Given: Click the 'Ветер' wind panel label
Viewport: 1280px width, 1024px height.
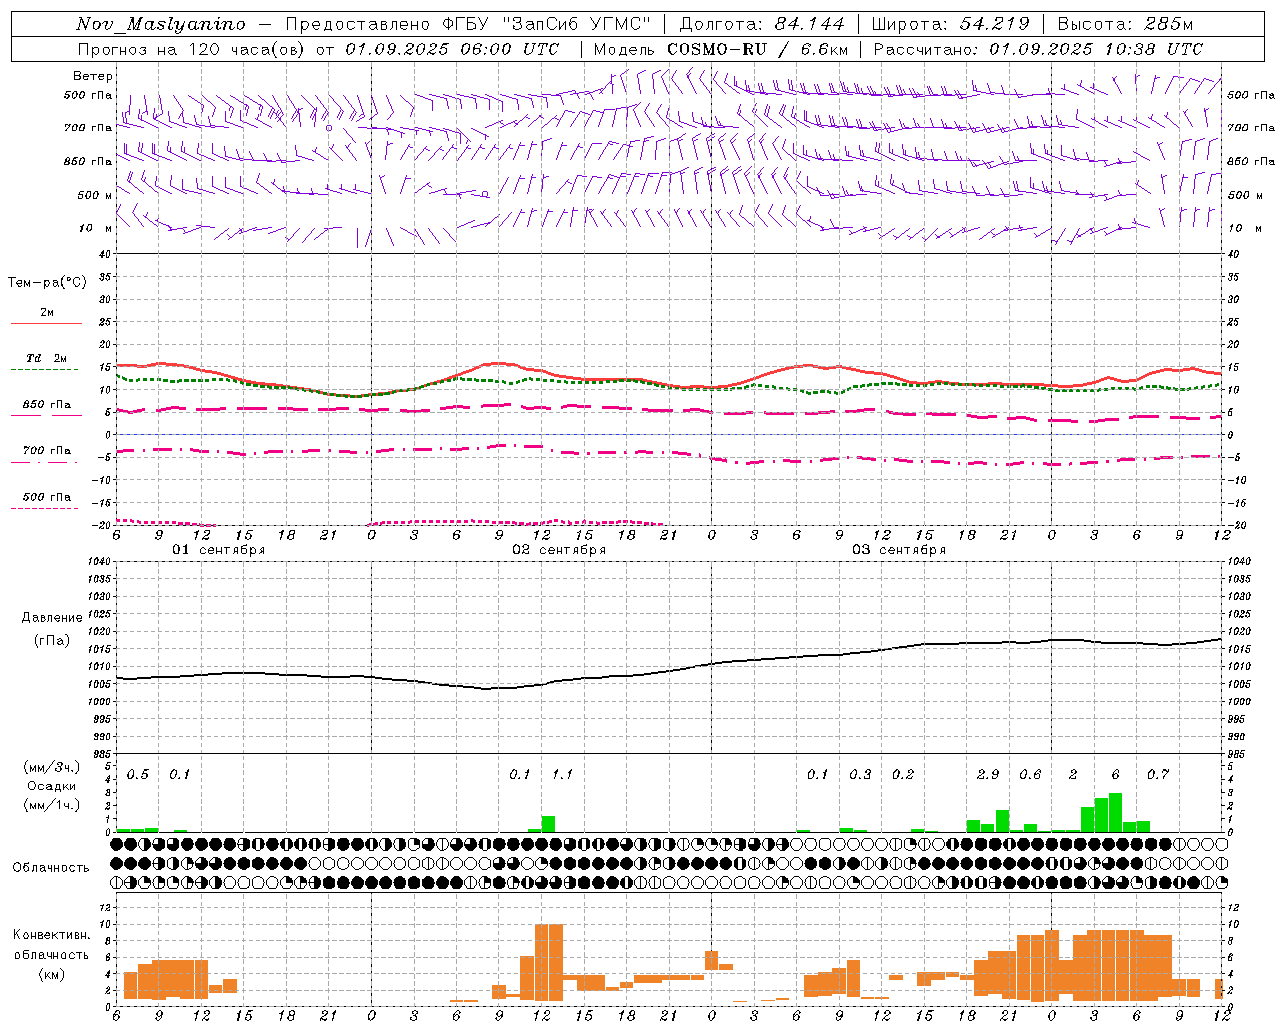Looking at the screenshot, I should click(x=93, y=76).
